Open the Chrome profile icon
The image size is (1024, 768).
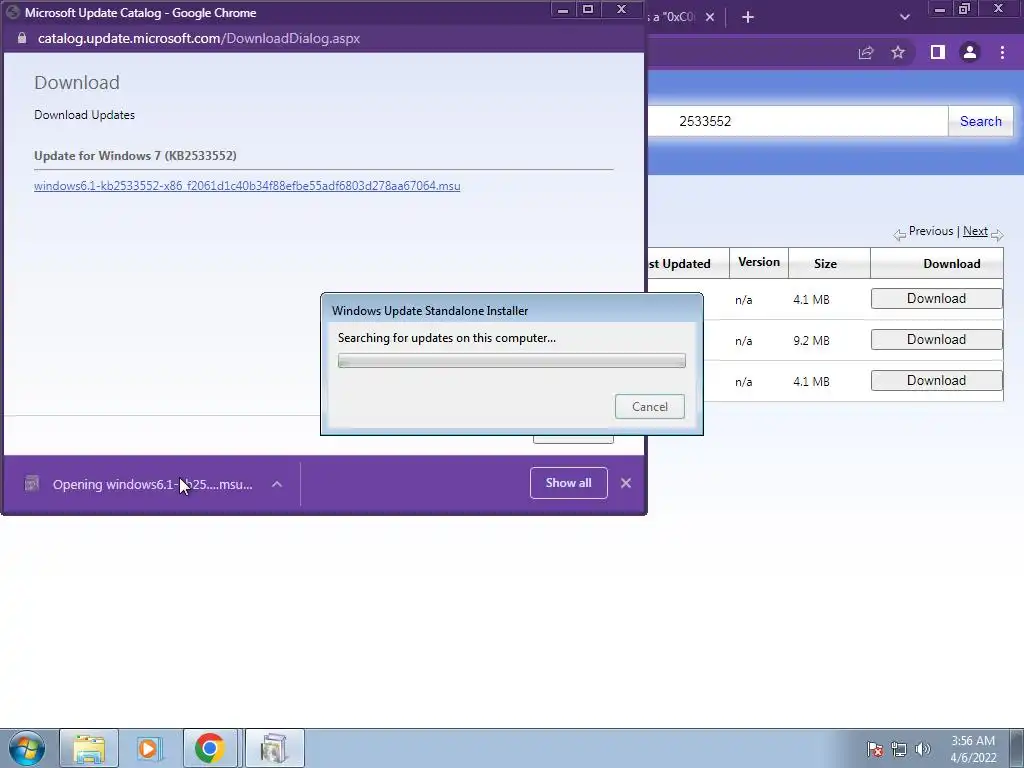point(970,53)
